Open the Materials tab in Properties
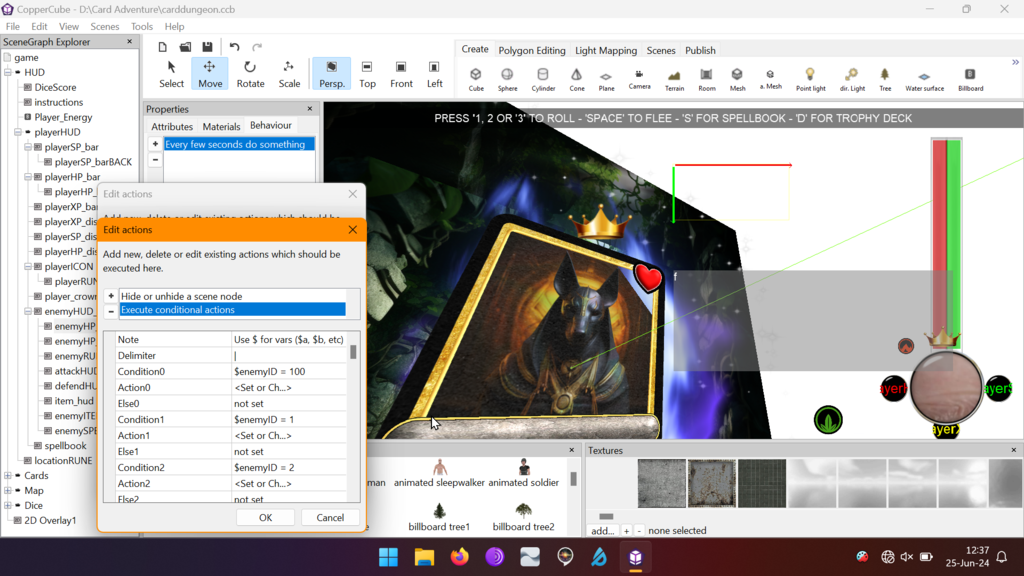The image size is (1024, 576). [221, 127]
